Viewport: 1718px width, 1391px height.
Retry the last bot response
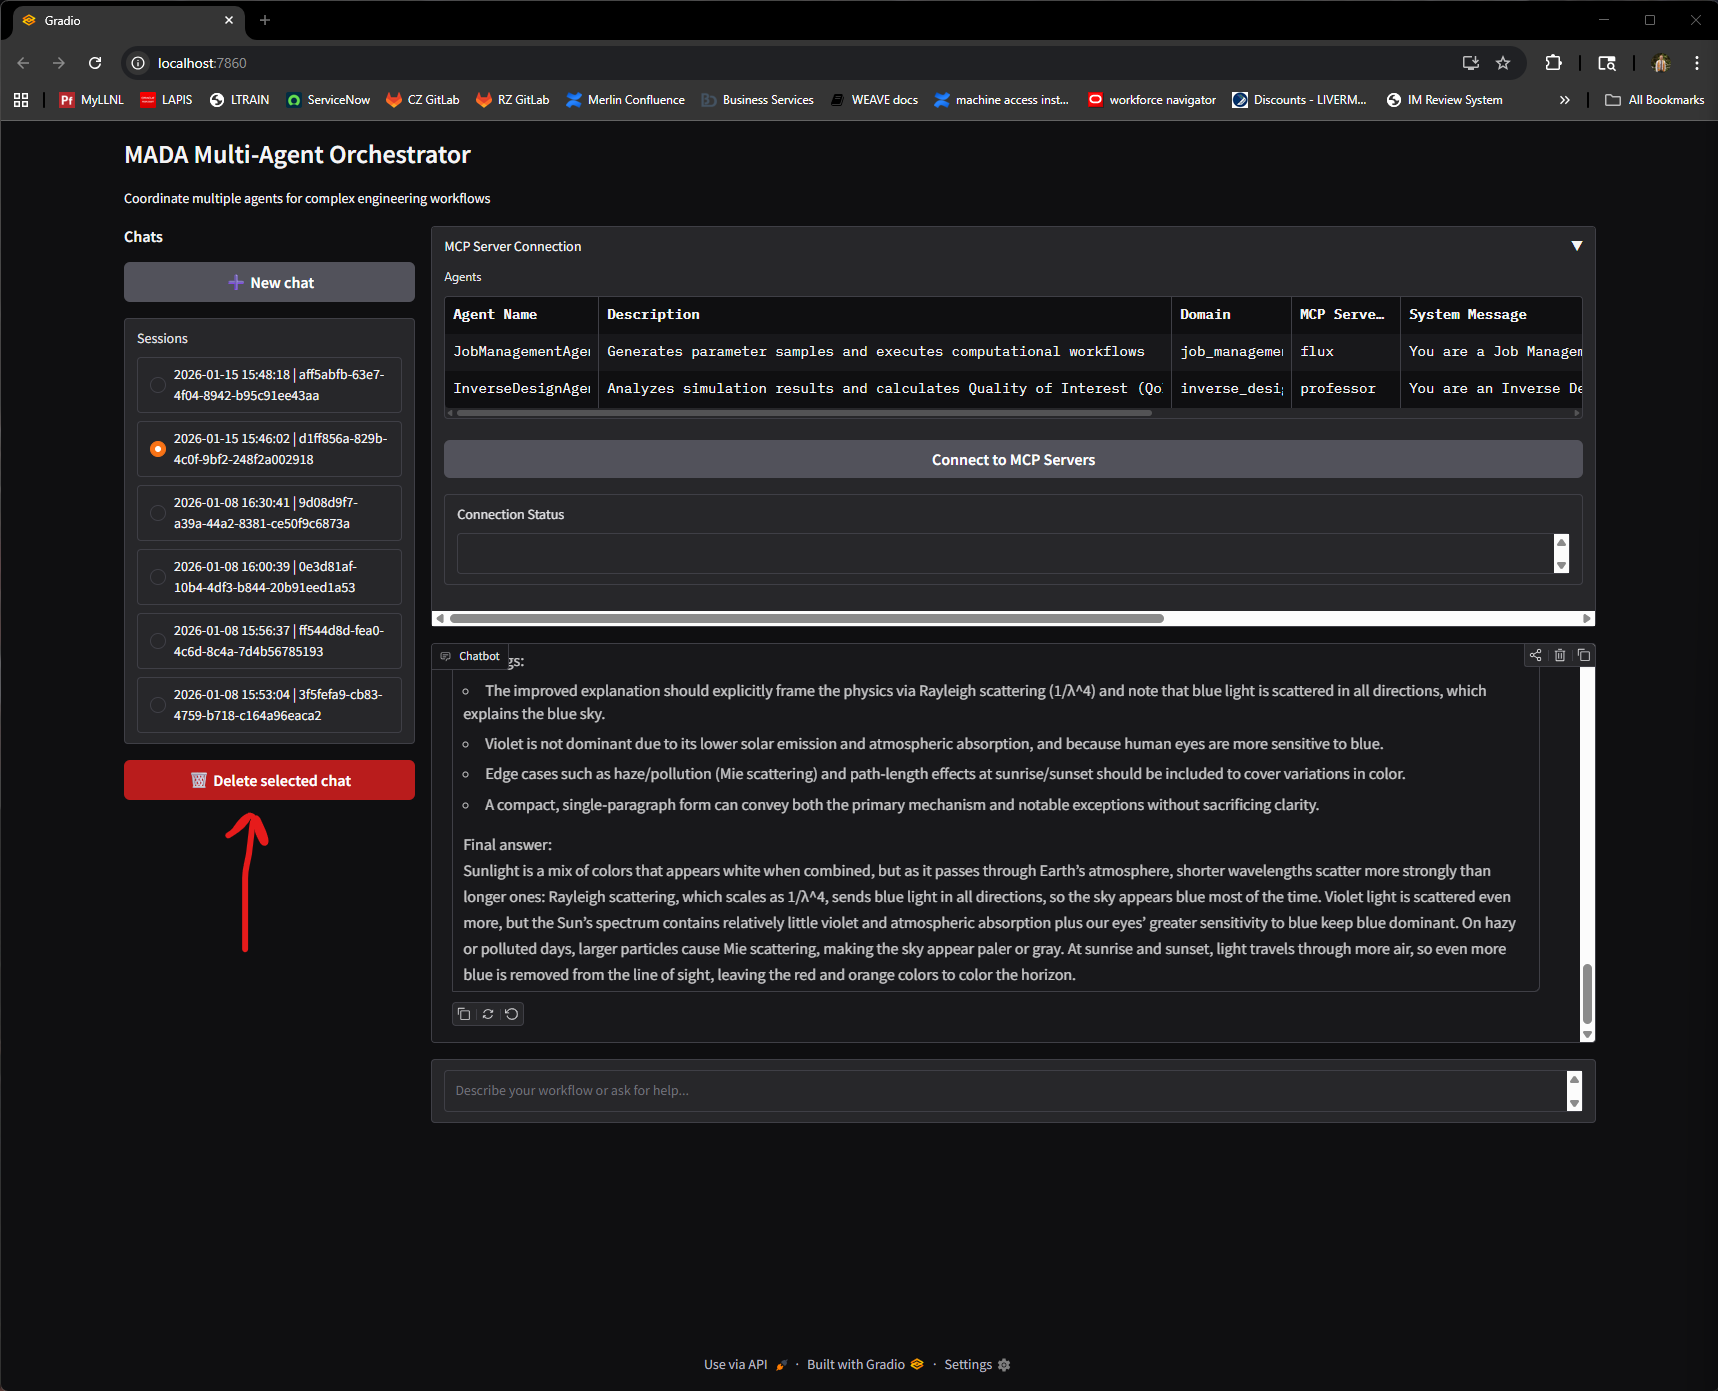pyautogui.click(x=488, y=1014)
